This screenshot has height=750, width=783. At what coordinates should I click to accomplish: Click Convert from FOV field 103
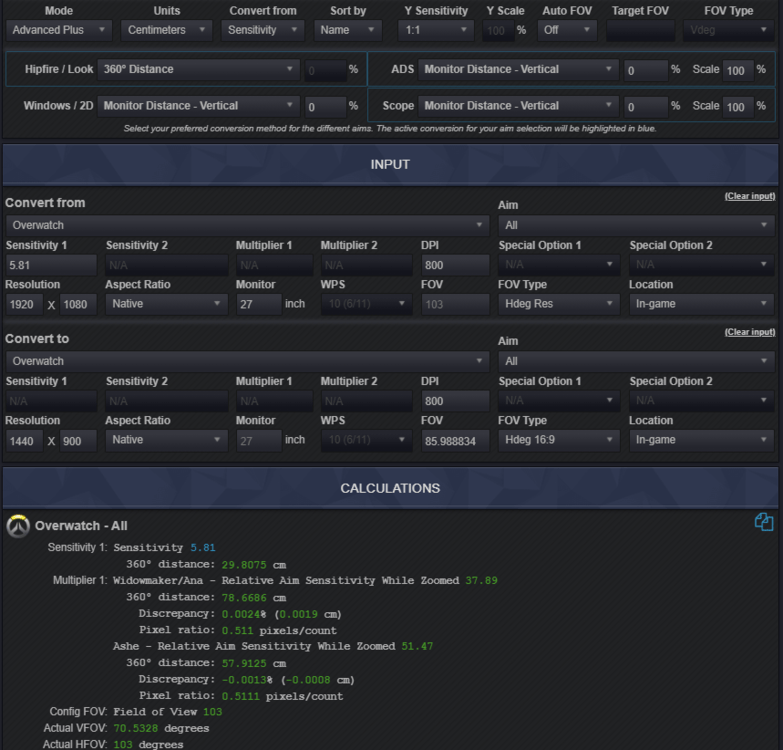[455, 305]
